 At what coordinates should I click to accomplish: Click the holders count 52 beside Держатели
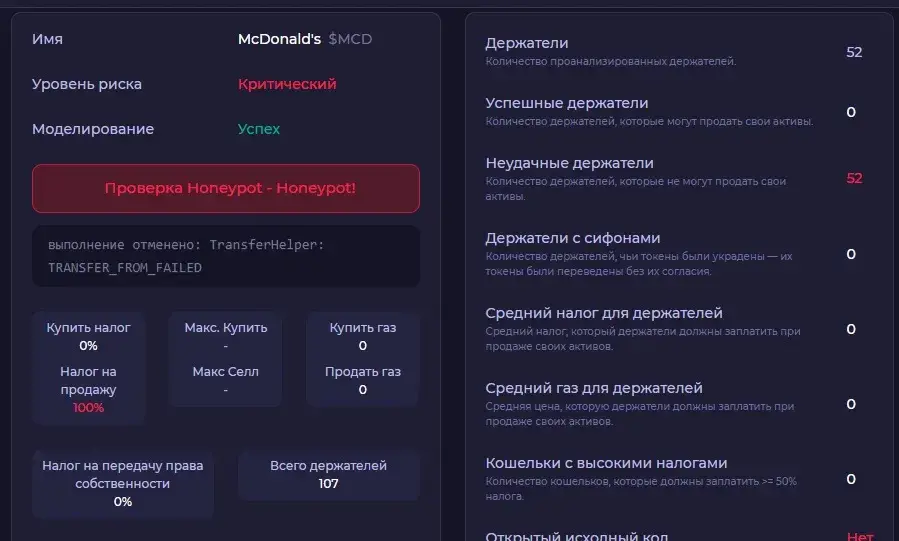pyautogui.click(x=854, y=52)
